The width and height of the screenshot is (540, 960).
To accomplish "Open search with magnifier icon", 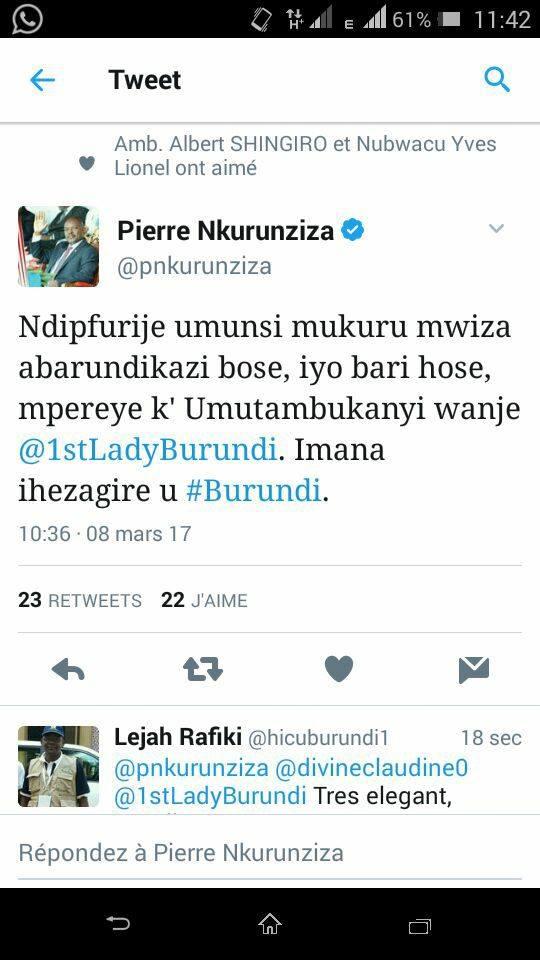I will click(497, 80).
